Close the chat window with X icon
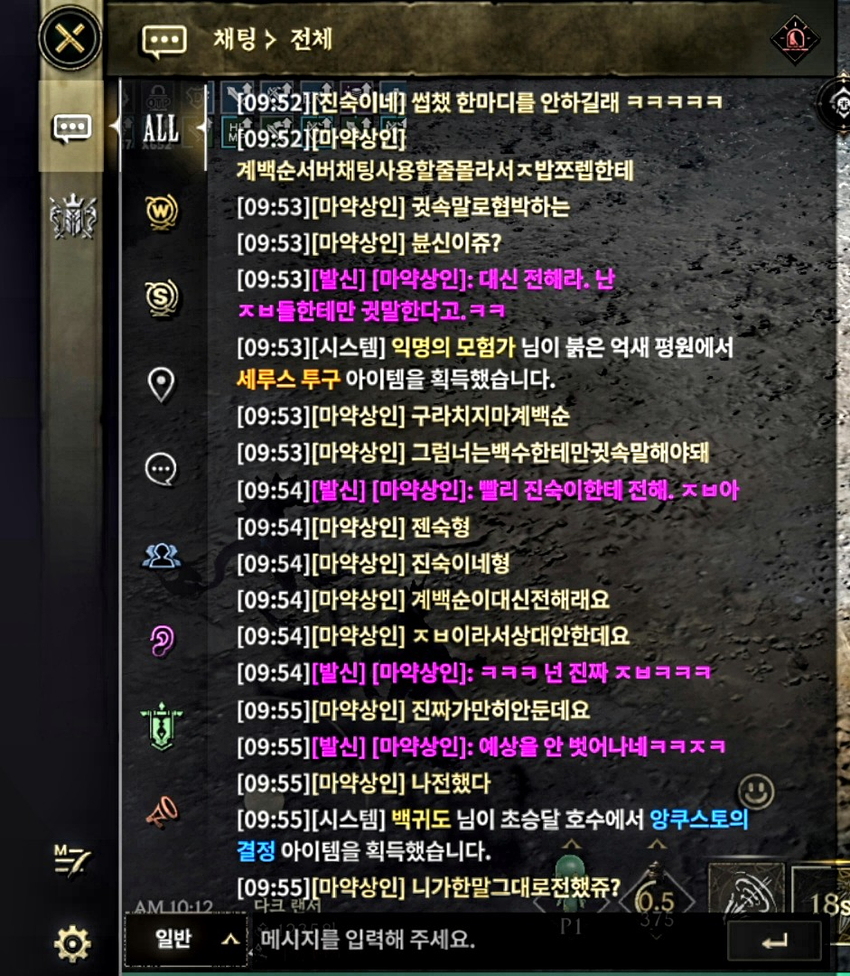 tap(70, 39)
